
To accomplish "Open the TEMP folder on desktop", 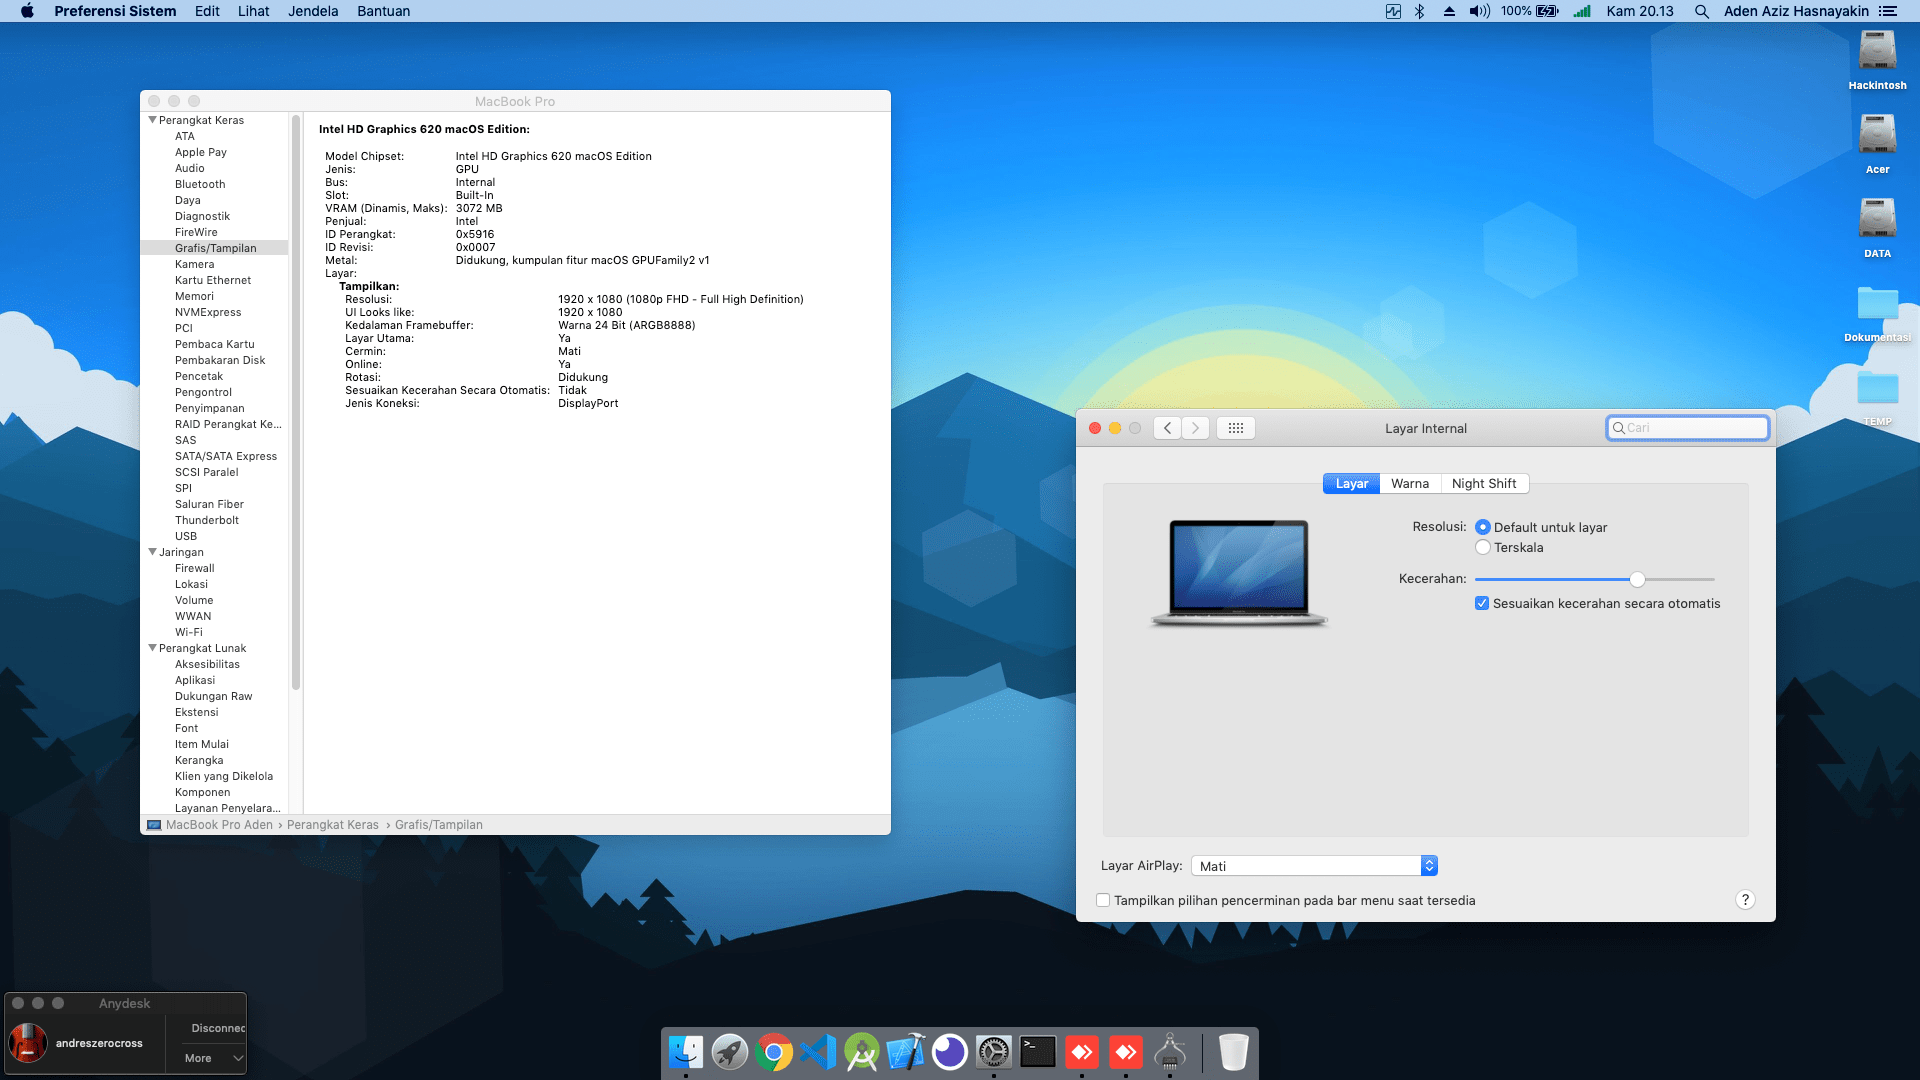I will pyautogui.click(x=1877, y=396).
